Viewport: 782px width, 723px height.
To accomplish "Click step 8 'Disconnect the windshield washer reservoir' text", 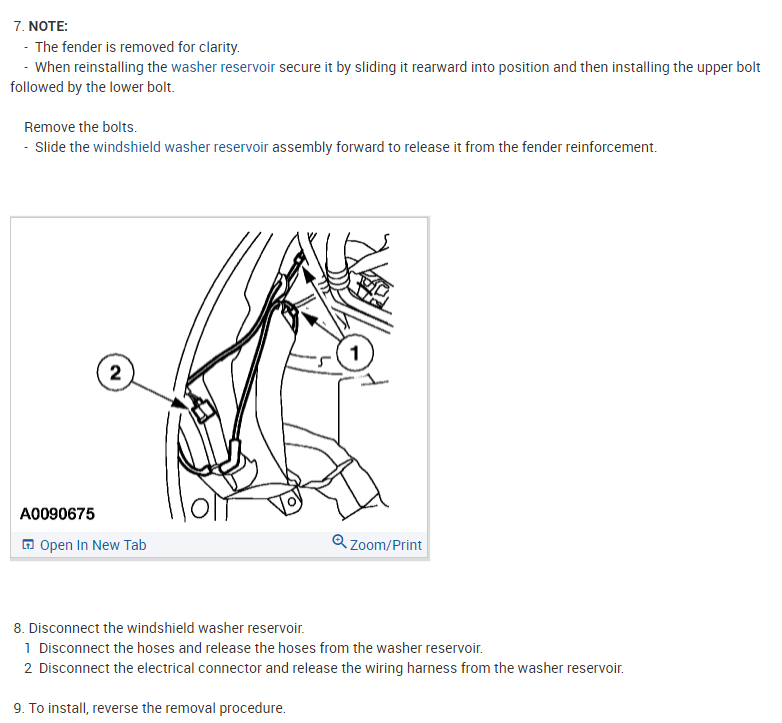I will [166, 628].
